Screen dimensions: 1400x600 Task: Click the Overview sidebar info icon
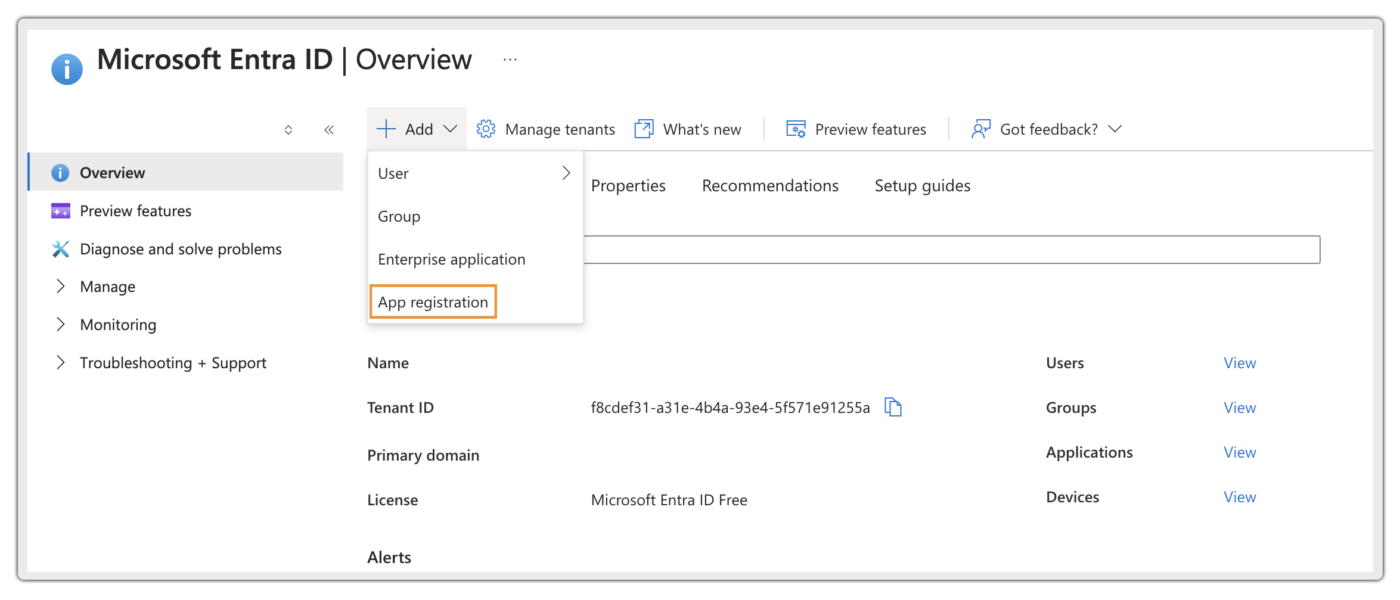point(60,173)
